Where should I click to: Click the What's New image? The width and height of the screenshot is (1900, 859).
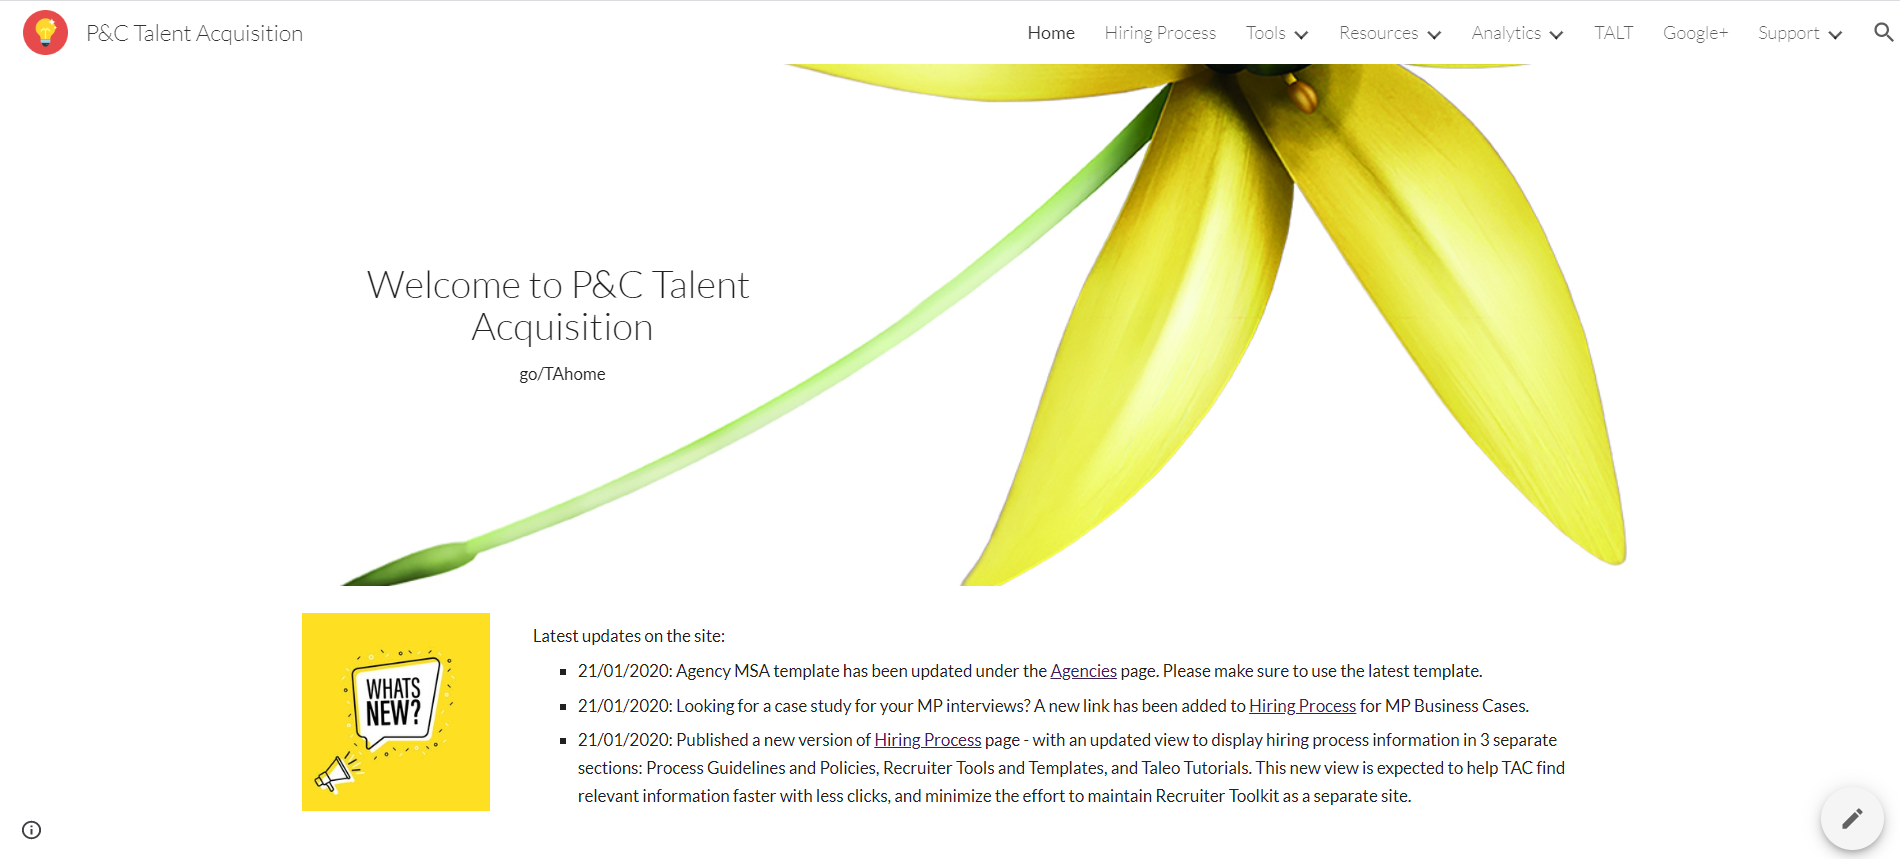pos(396,712)
